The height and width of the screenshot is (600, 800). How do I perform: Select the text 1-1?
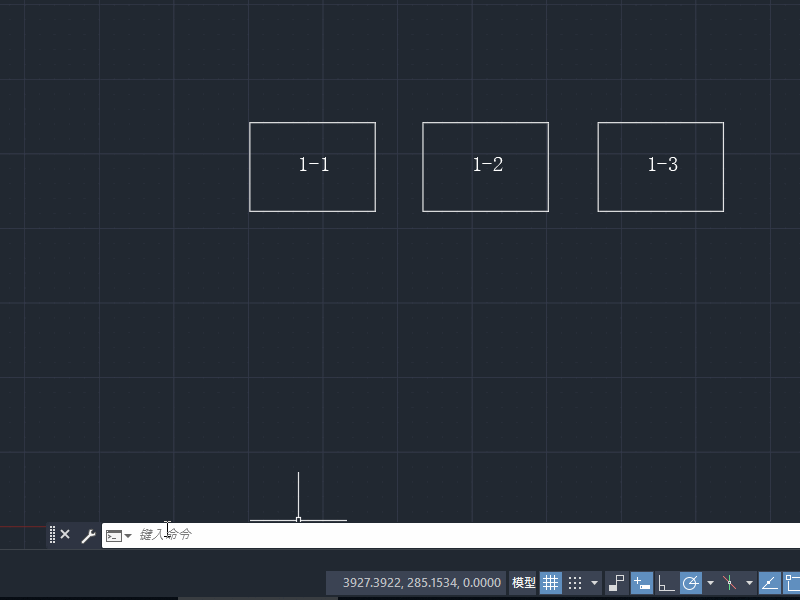pos(314,164)
